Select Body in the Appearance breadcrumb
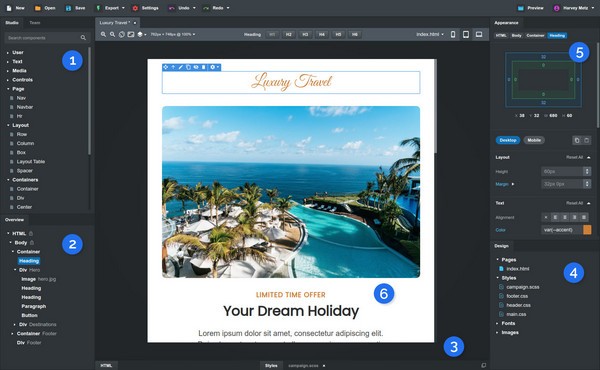 click(517, 35)
